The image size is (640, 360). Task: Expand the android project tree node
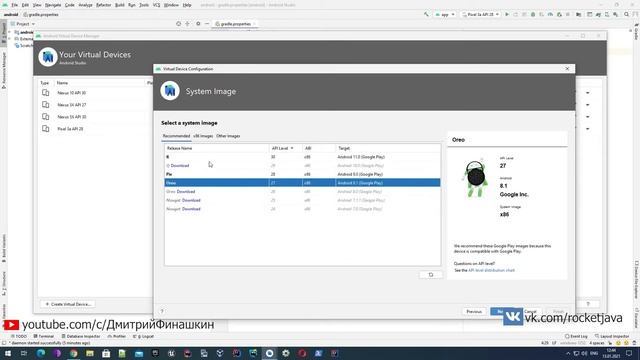pyautogui.click(x=10, y=32)
